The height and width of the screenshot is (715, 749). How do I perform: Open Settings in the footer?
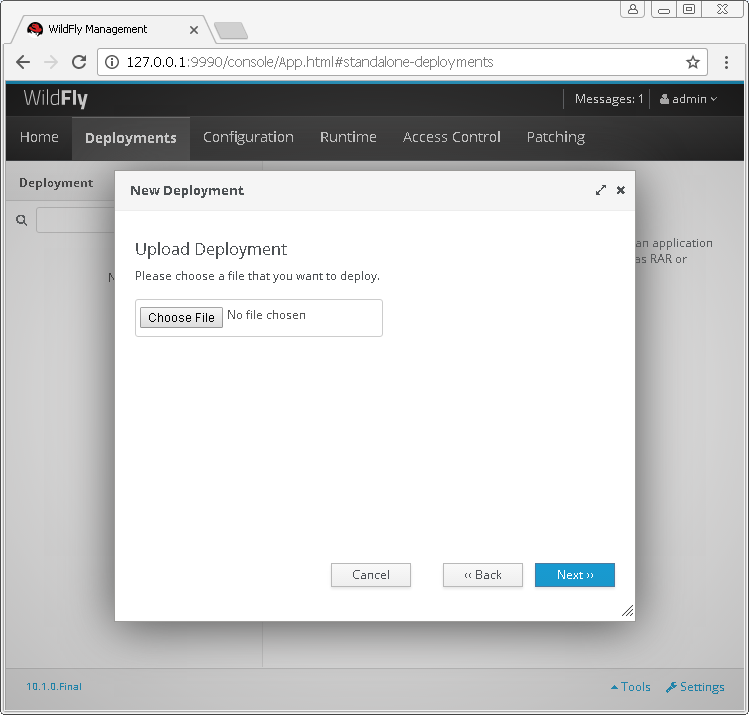695,687
